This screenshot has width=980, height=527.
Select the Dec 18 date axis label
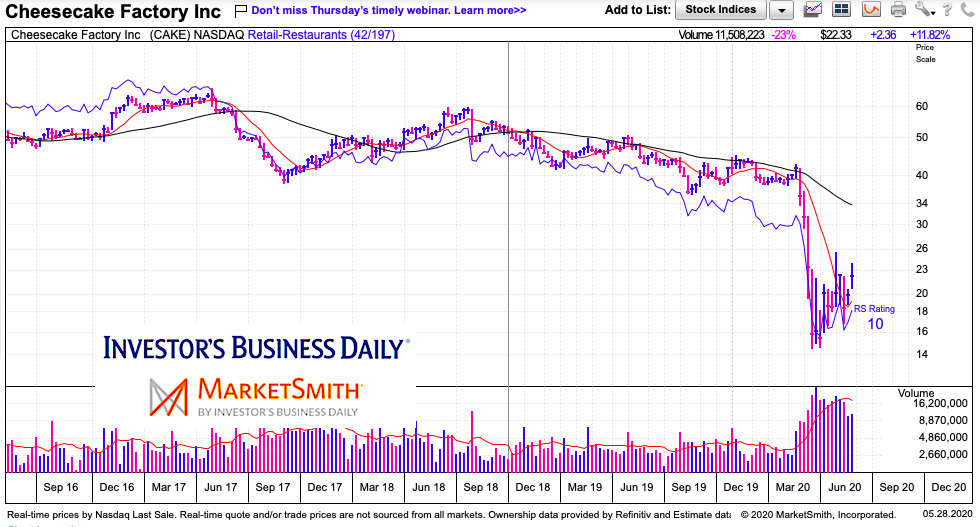pyautogui.click(x=532, y=487)
